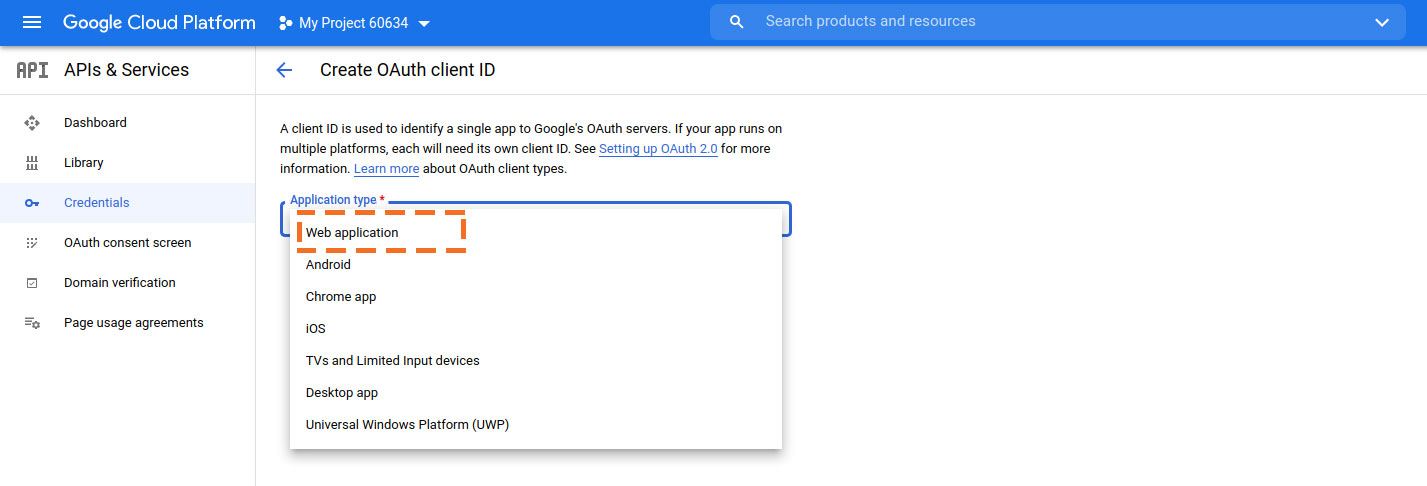This screenshot has width=1427, height=486.
Task: Choose iOS application type
Action: 536,329
